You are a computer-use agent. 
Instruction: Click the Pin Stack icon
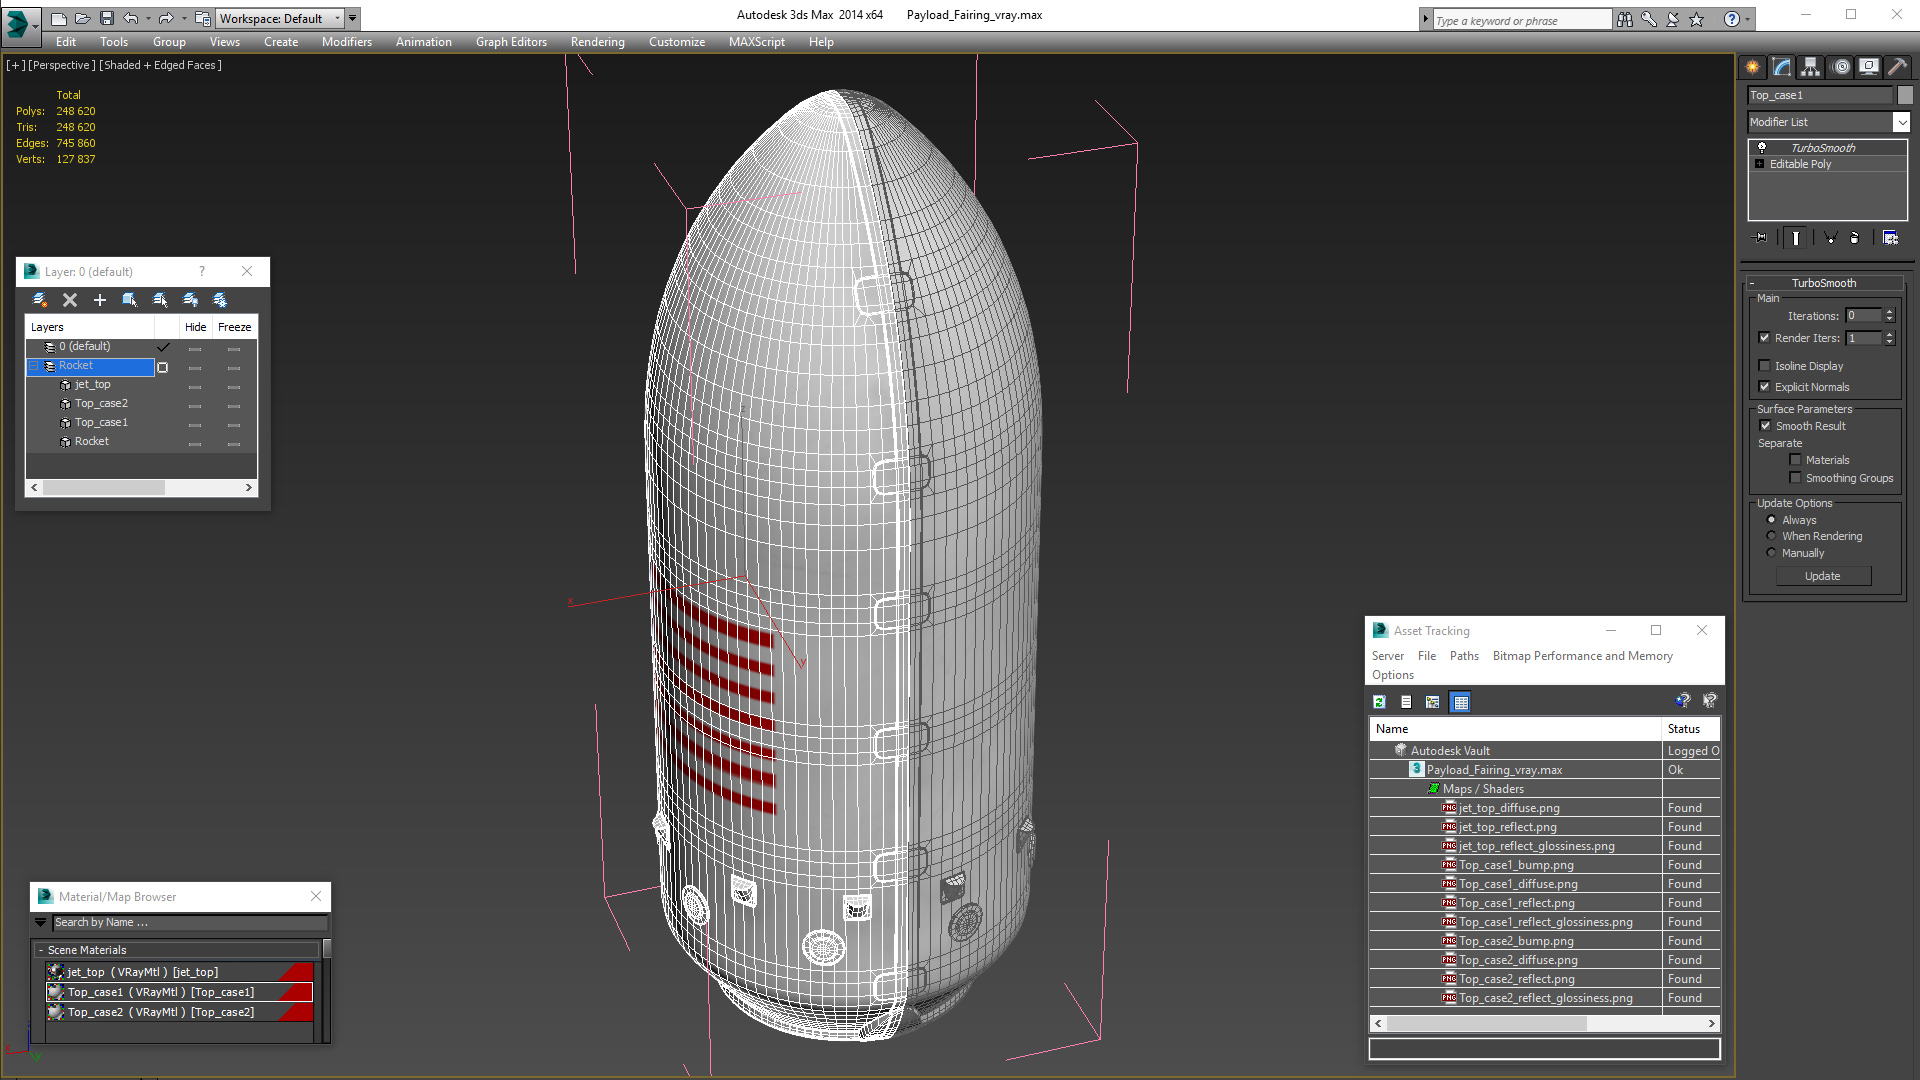pos(1761,238)
